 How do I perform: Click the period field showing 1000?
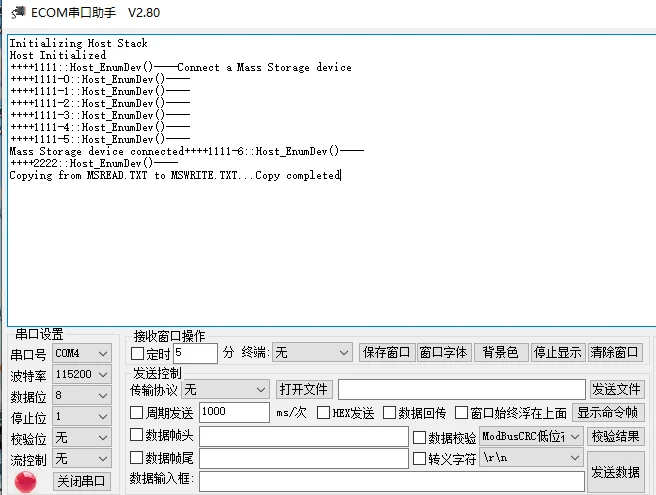234,413
